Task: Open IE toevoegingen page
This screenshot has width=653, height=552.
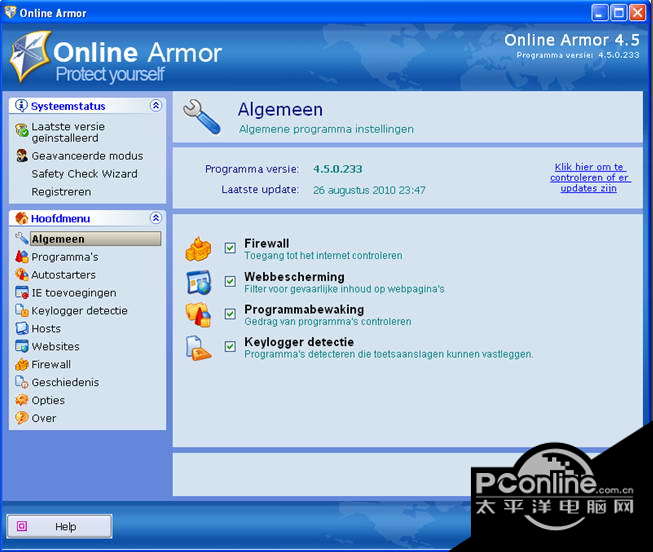Action: point(74,293)
